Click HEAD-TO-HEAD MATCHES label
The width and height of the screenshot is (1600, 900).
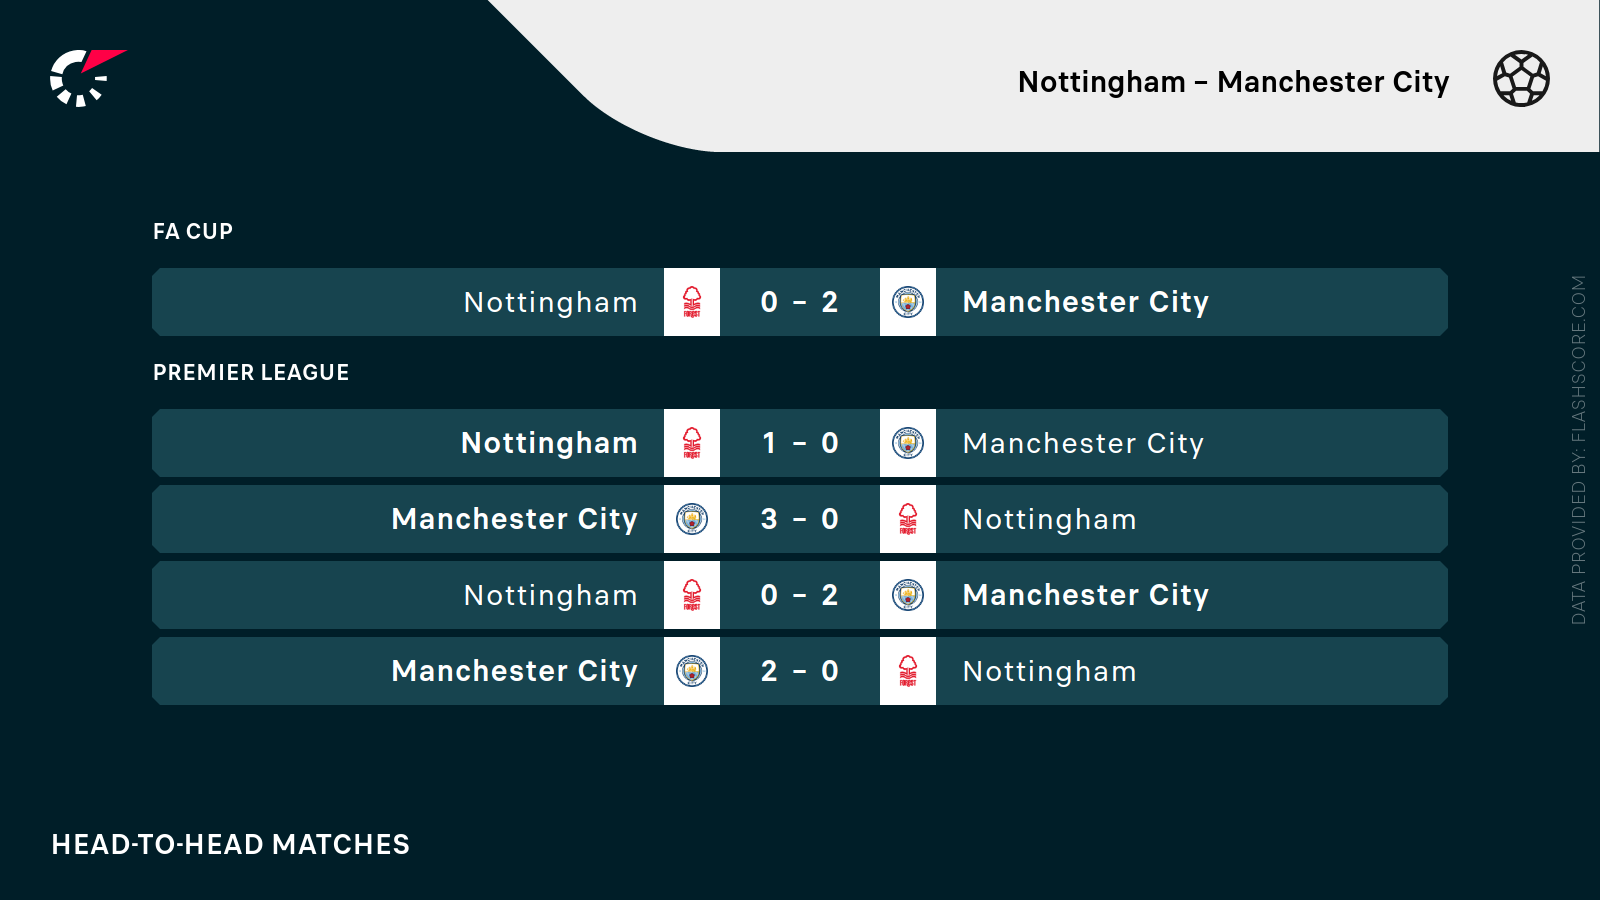pyautogui.click(x=231, y=845)
